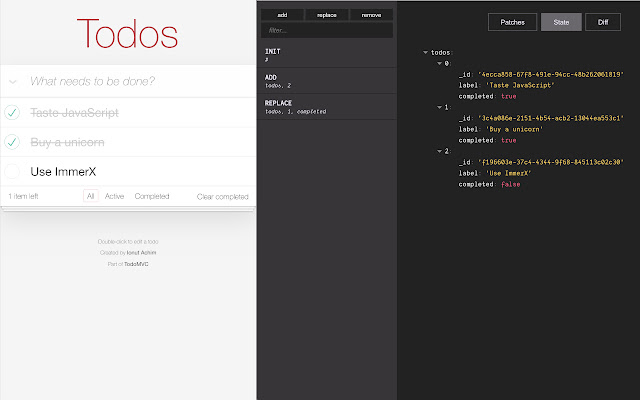This screenshot has height=400, width=640.
Task: Collapse the 'todos' tree node
Action: (x=425, y=52)
